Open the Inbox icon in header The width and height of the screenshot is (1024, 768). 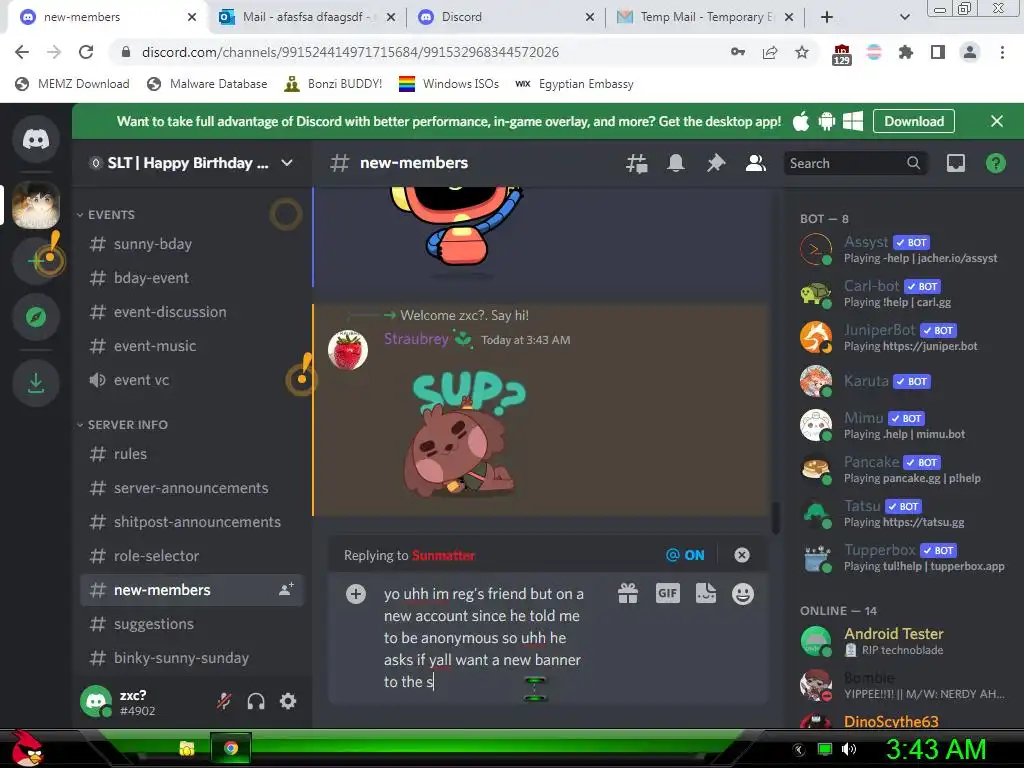955,163
